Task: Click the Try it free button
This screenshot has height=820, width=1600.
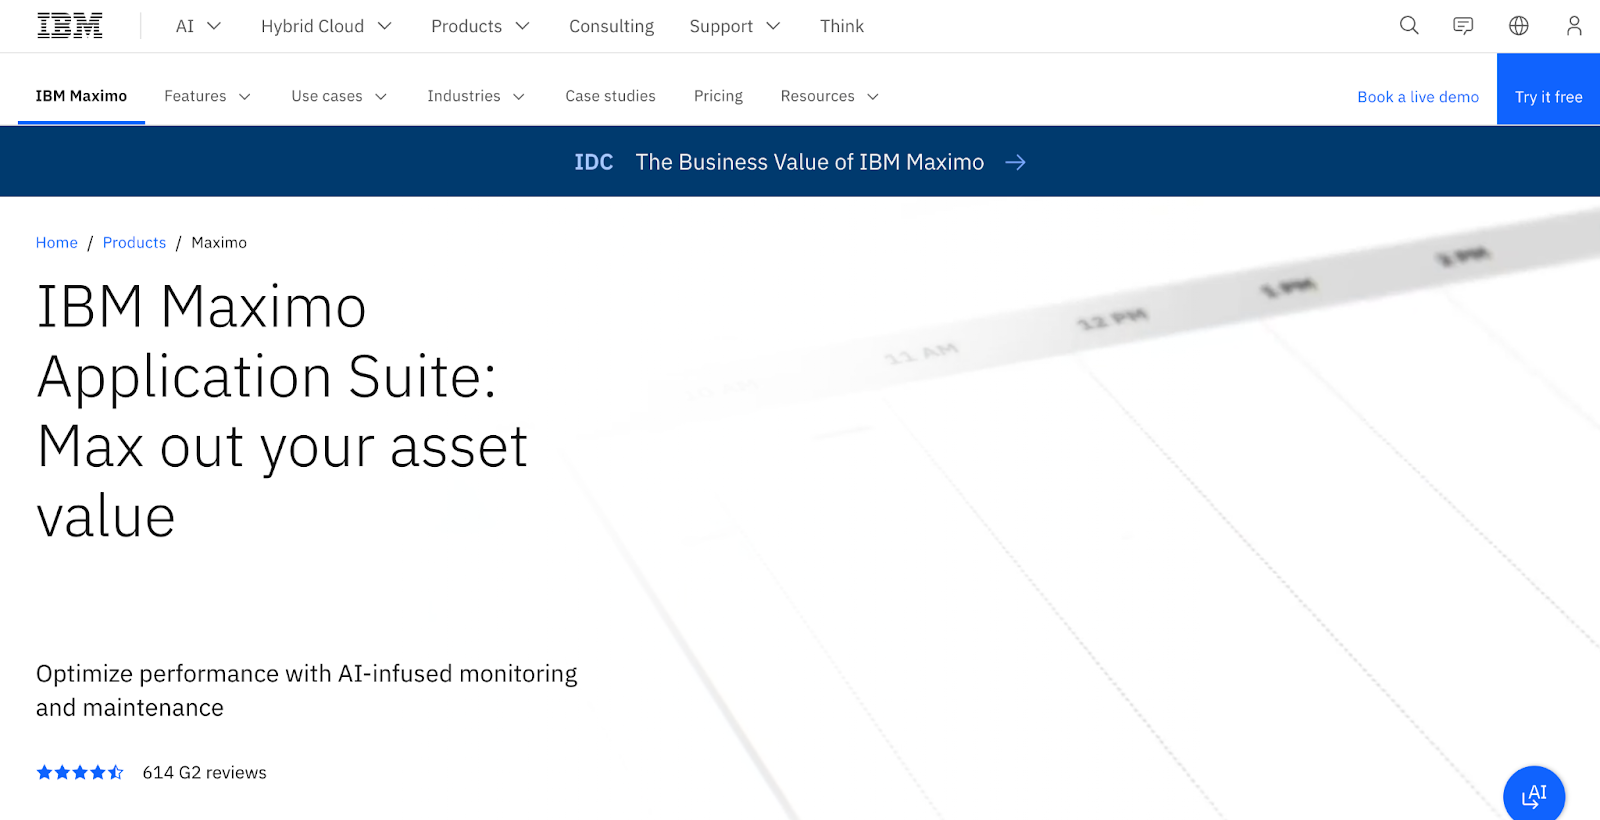Action: point(1548,89)
